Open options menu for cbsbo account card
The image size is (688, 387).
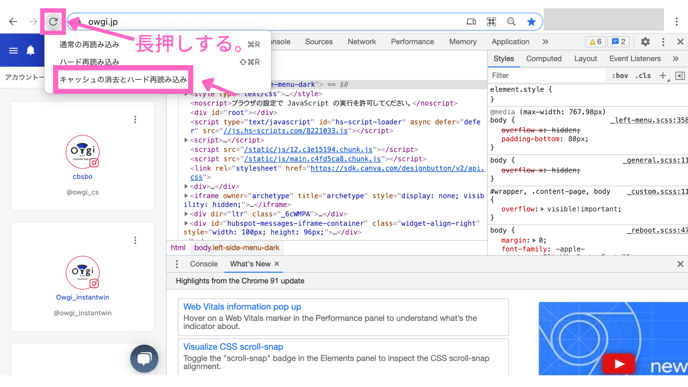pyautogui.click(x=135, y=119)
